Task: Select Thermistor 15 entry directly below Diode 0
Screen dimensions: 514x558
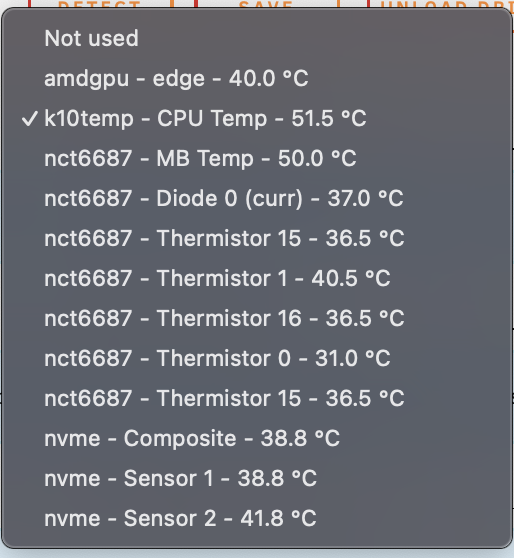Action: (x=256, y=238)
